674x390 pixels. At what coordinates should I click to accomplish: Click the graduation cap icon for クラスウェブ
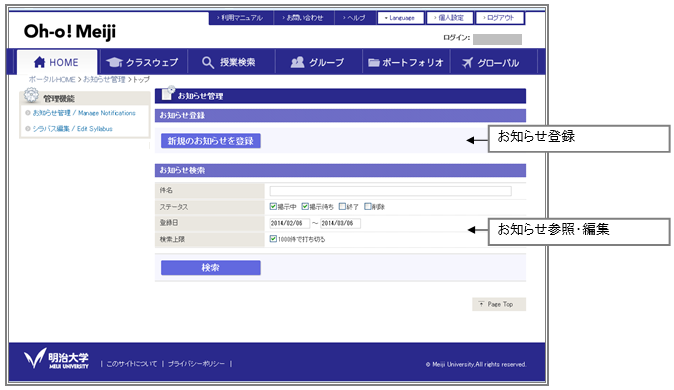tap(114, 62)
